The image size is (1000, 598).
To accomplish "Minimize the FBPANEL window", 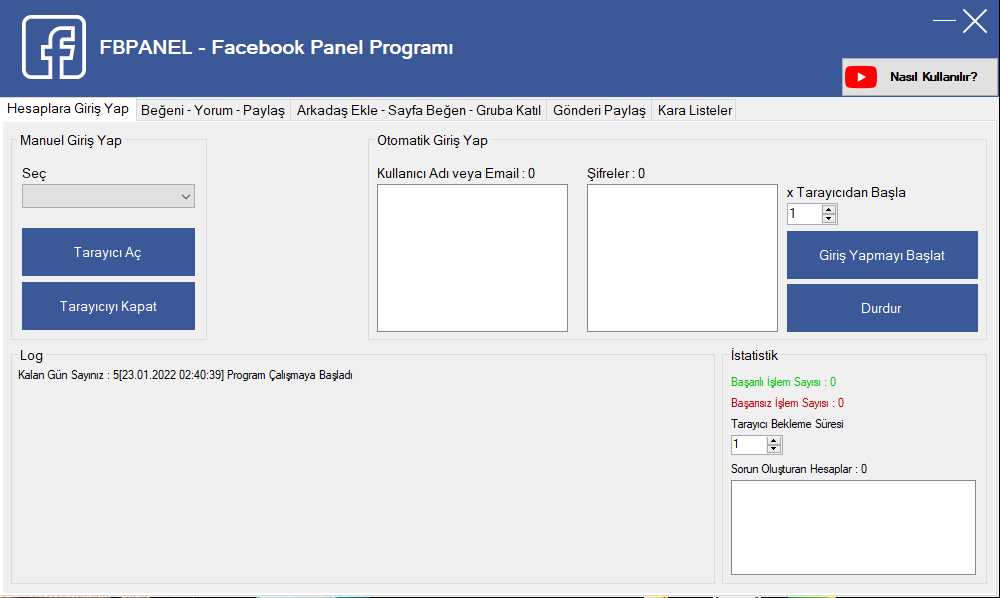I will pyautogui.click(x=944, y=21).
